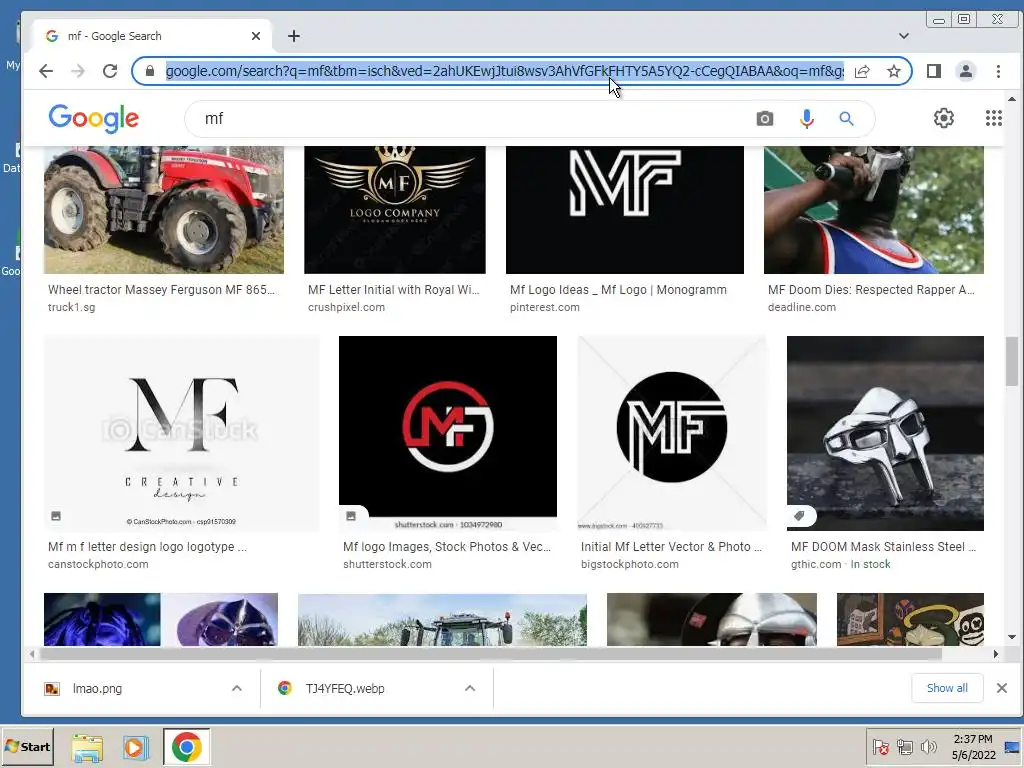Screen dimensions: 1024x768
Task: Toggle the Chrome side panel
Action: pos(934,71)
